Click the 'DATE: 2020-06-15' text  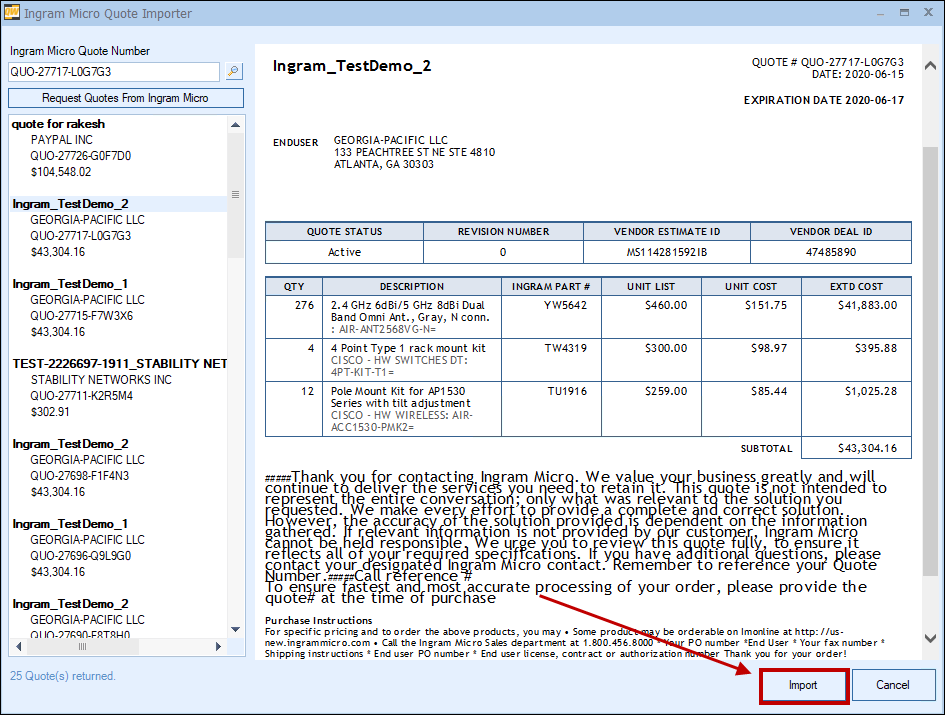pos(858,74)
